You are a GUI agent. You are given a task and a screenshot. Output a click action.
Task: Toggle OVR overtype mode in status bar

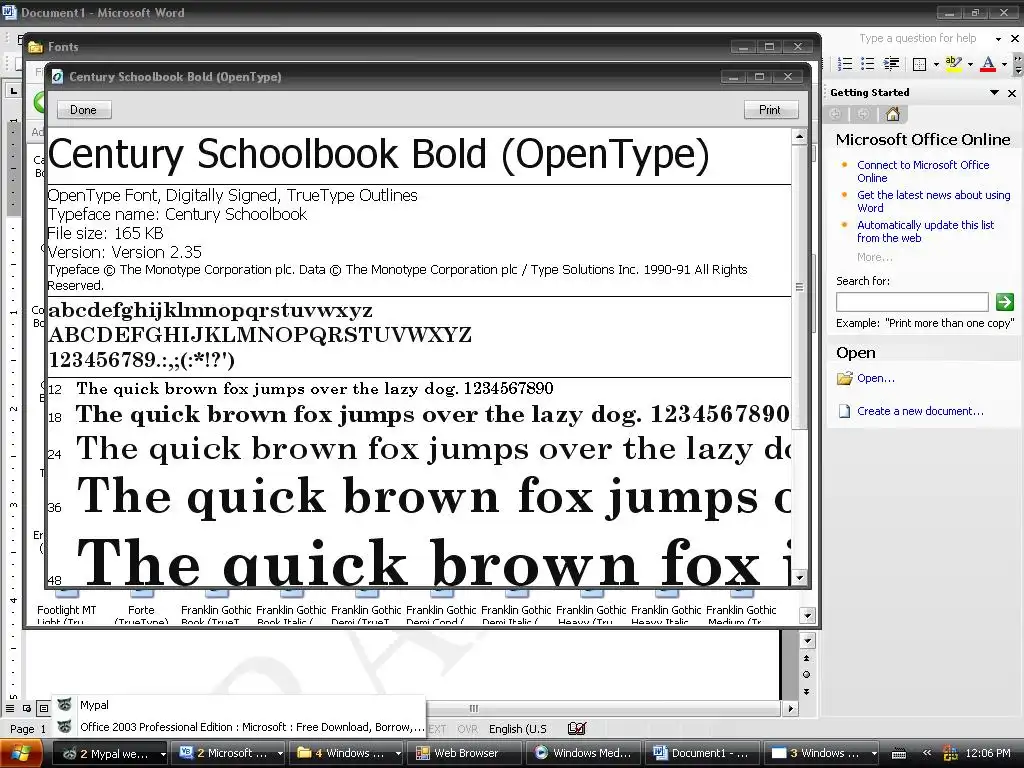468,729
